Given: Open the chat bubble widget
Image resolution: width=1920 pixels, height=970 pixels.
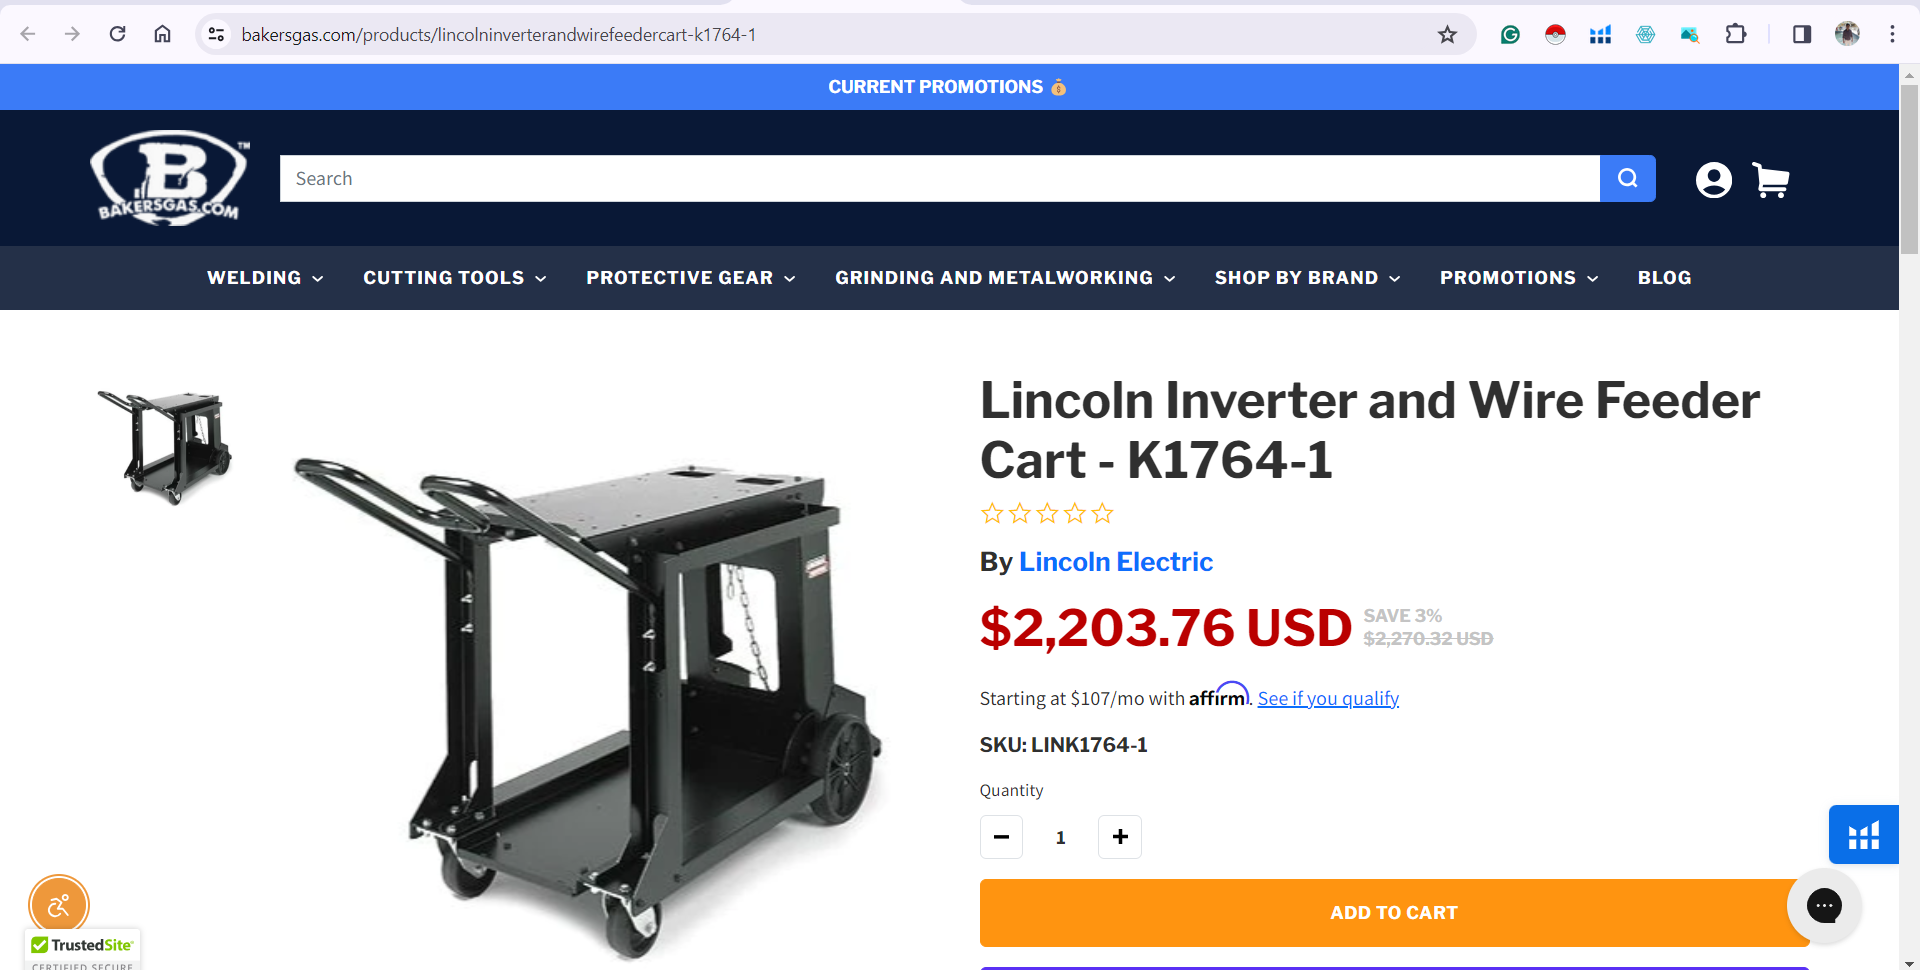Looking at the screenshot, I should pyautogui.click(x=1824, y=905).
